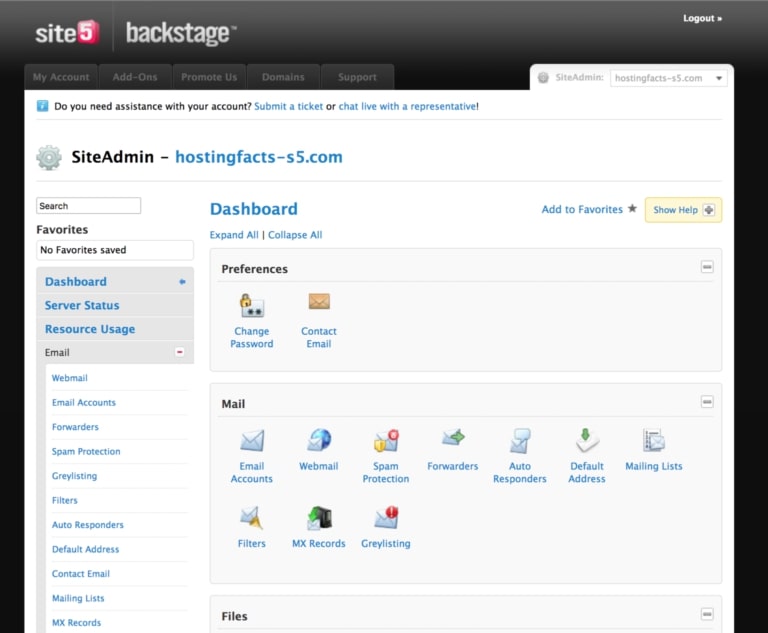Open MX Records in sidebar list
The width and height of the screenshot is (768, 633).
click(76, 623)
